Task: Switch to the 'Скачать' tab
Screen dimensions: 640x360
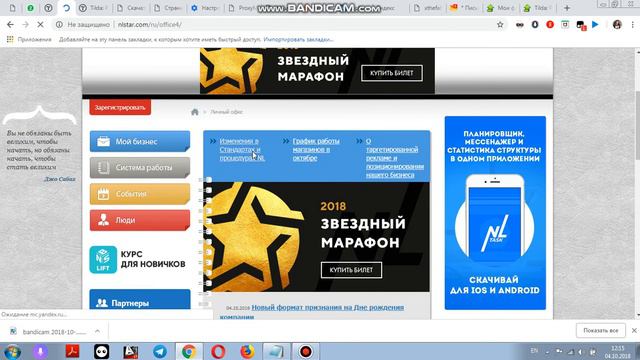Action: (x=131, y=8)
